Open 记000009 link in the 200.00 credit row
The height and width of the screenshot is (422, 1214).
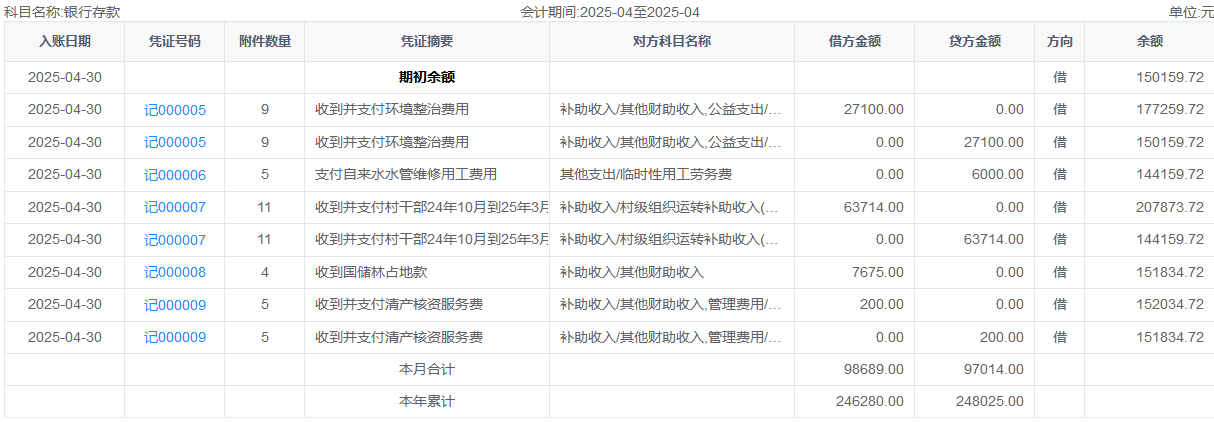coord(175,337)
